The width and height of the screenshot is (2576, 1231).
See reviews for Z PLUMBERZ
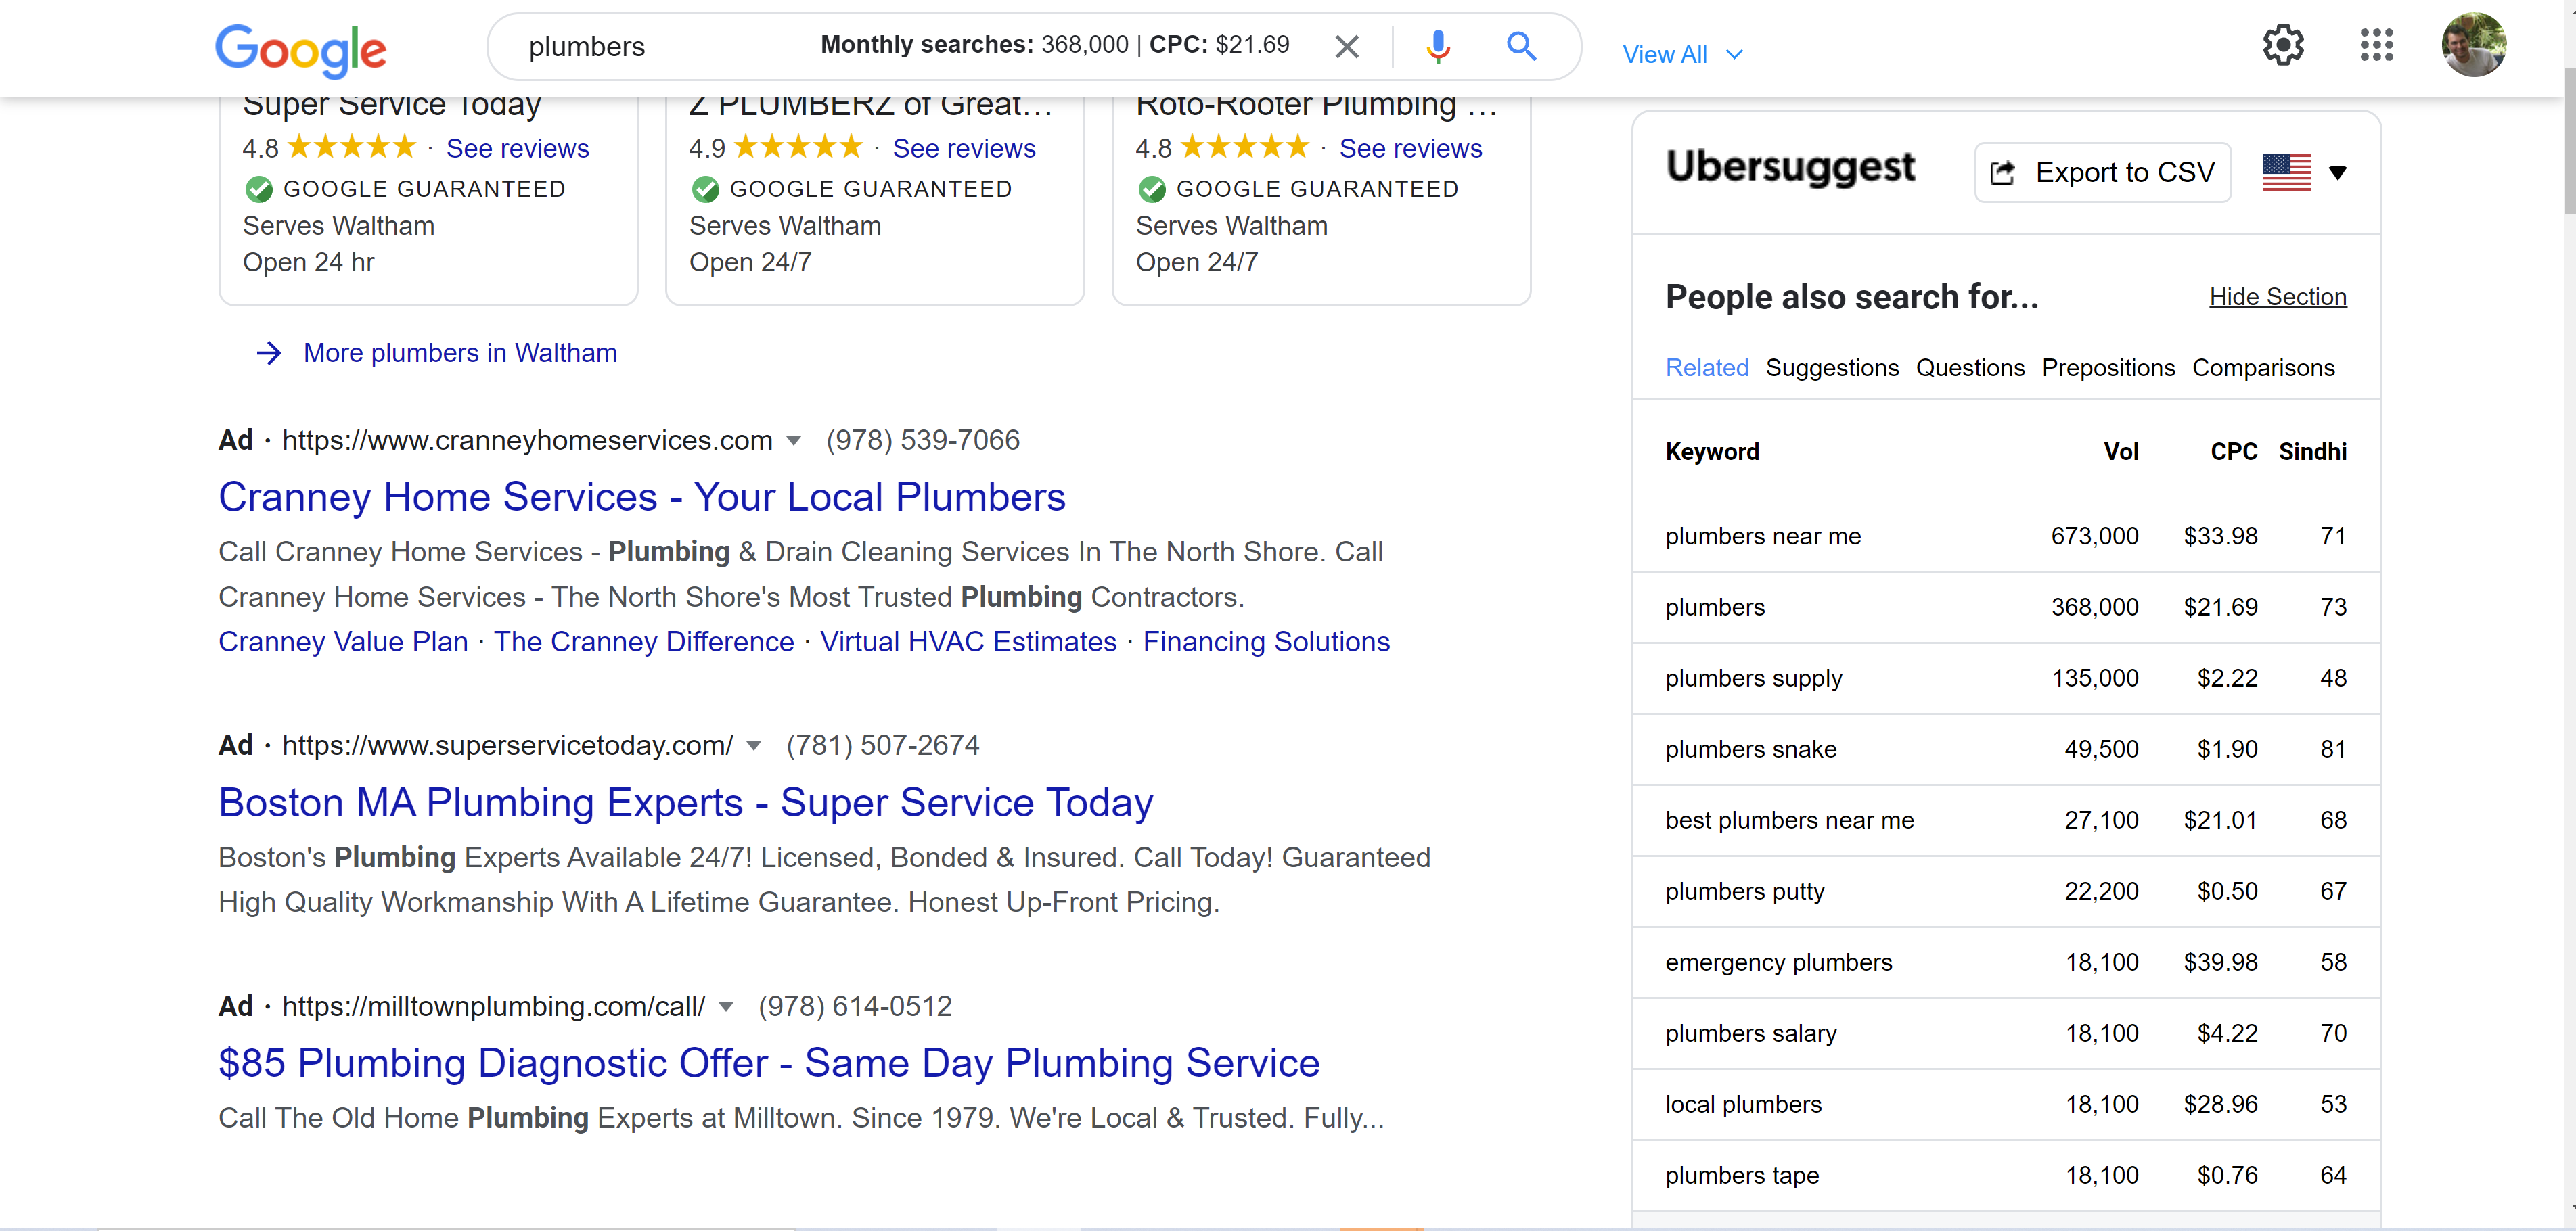(964, 148)
